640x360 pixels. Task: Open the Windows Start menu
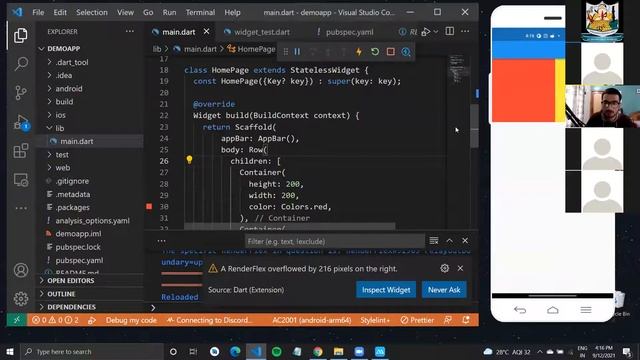point(10,351)
